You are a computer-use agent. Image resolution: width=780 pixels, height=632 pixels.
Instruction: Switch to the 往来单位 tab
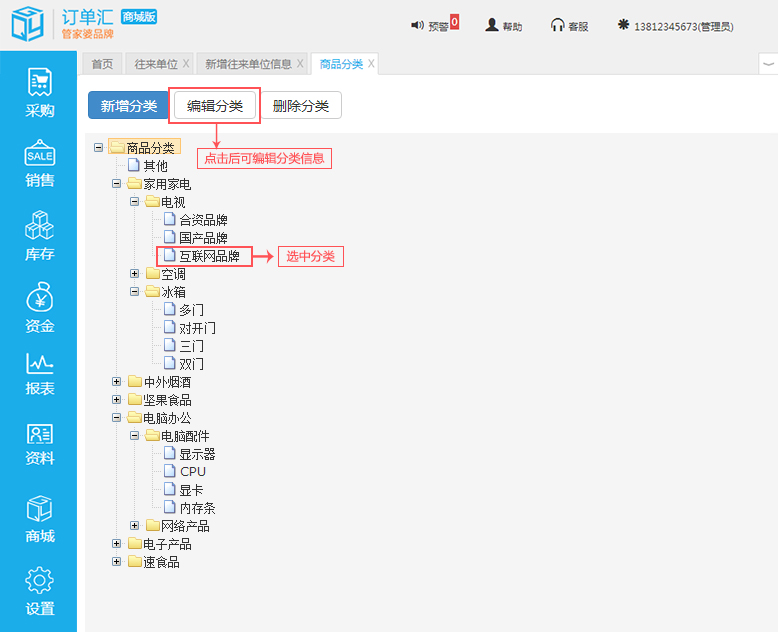[x=156, y=64]
